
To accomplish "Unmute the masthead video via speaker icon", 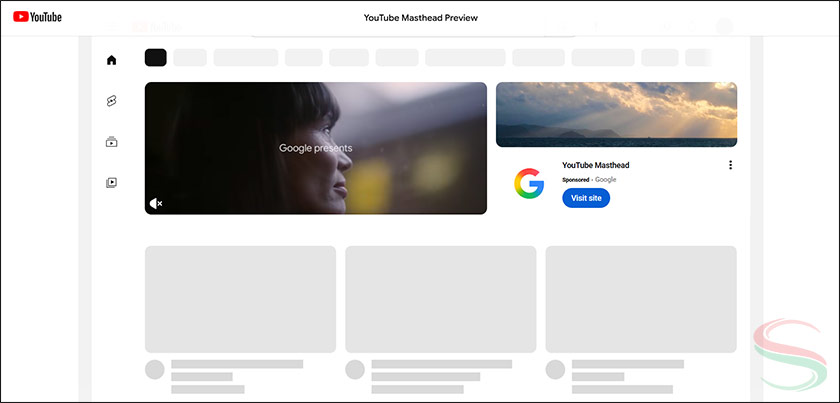I will pos(156,203).
